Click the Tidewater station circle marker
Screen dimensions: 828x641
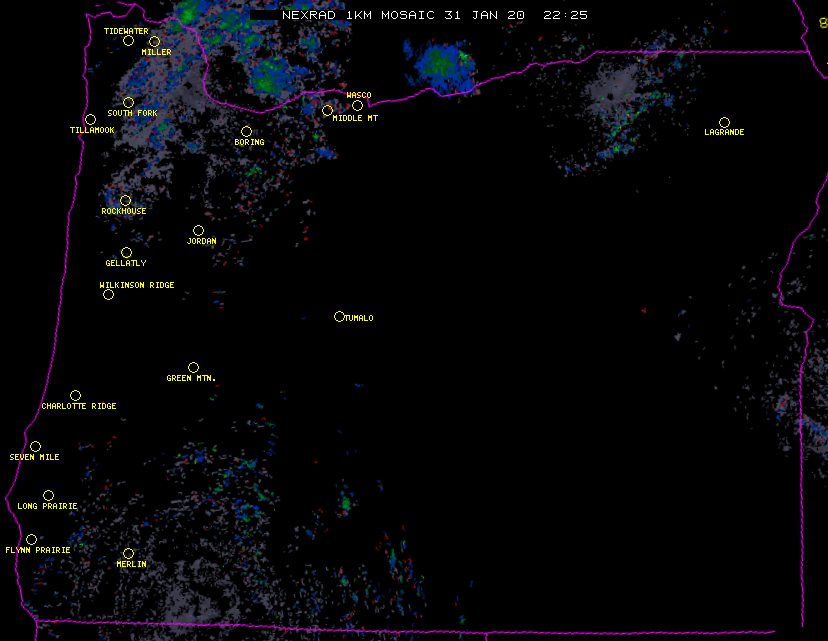(x=128, y=40)
